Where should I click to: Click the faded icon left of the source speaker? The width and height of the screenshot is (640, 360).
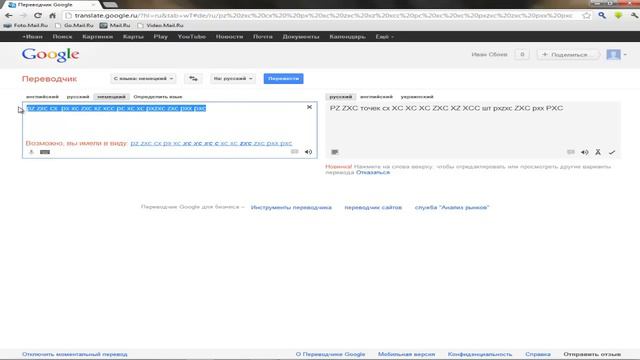tap(294, 152)
